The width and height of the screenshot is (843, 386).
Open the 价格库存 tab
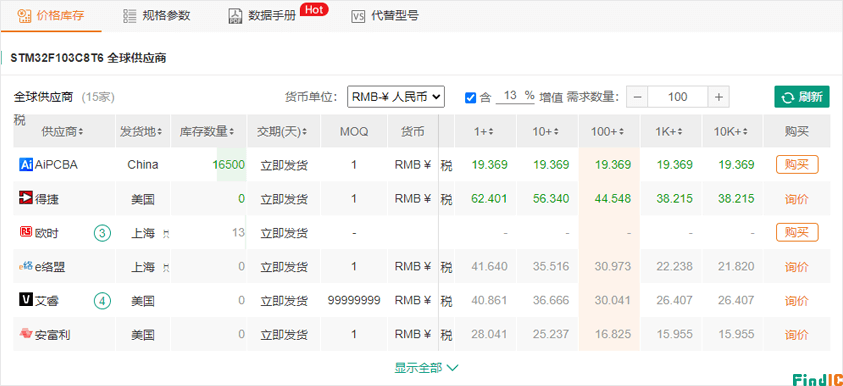click(x=51, y=16)
